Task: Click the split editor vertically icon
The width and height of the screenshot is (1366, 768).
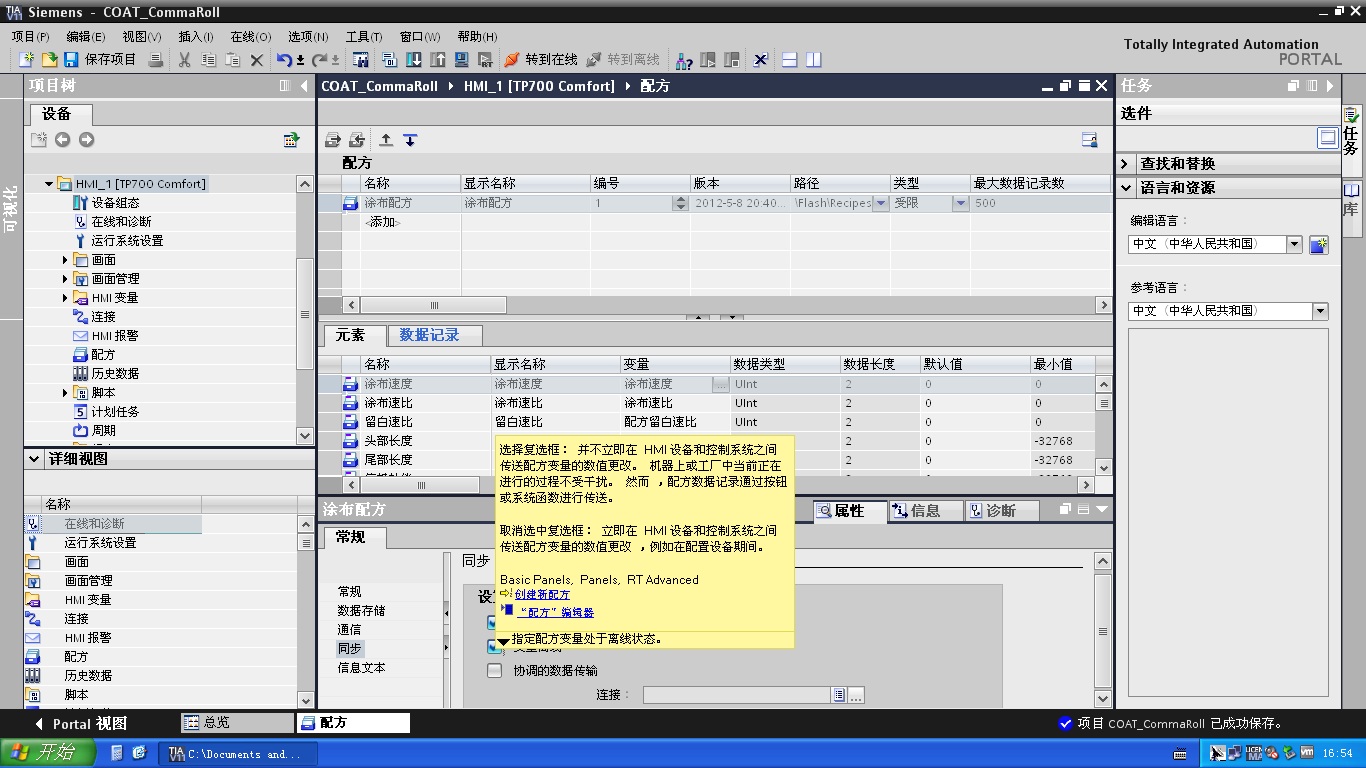Action: 814,60
